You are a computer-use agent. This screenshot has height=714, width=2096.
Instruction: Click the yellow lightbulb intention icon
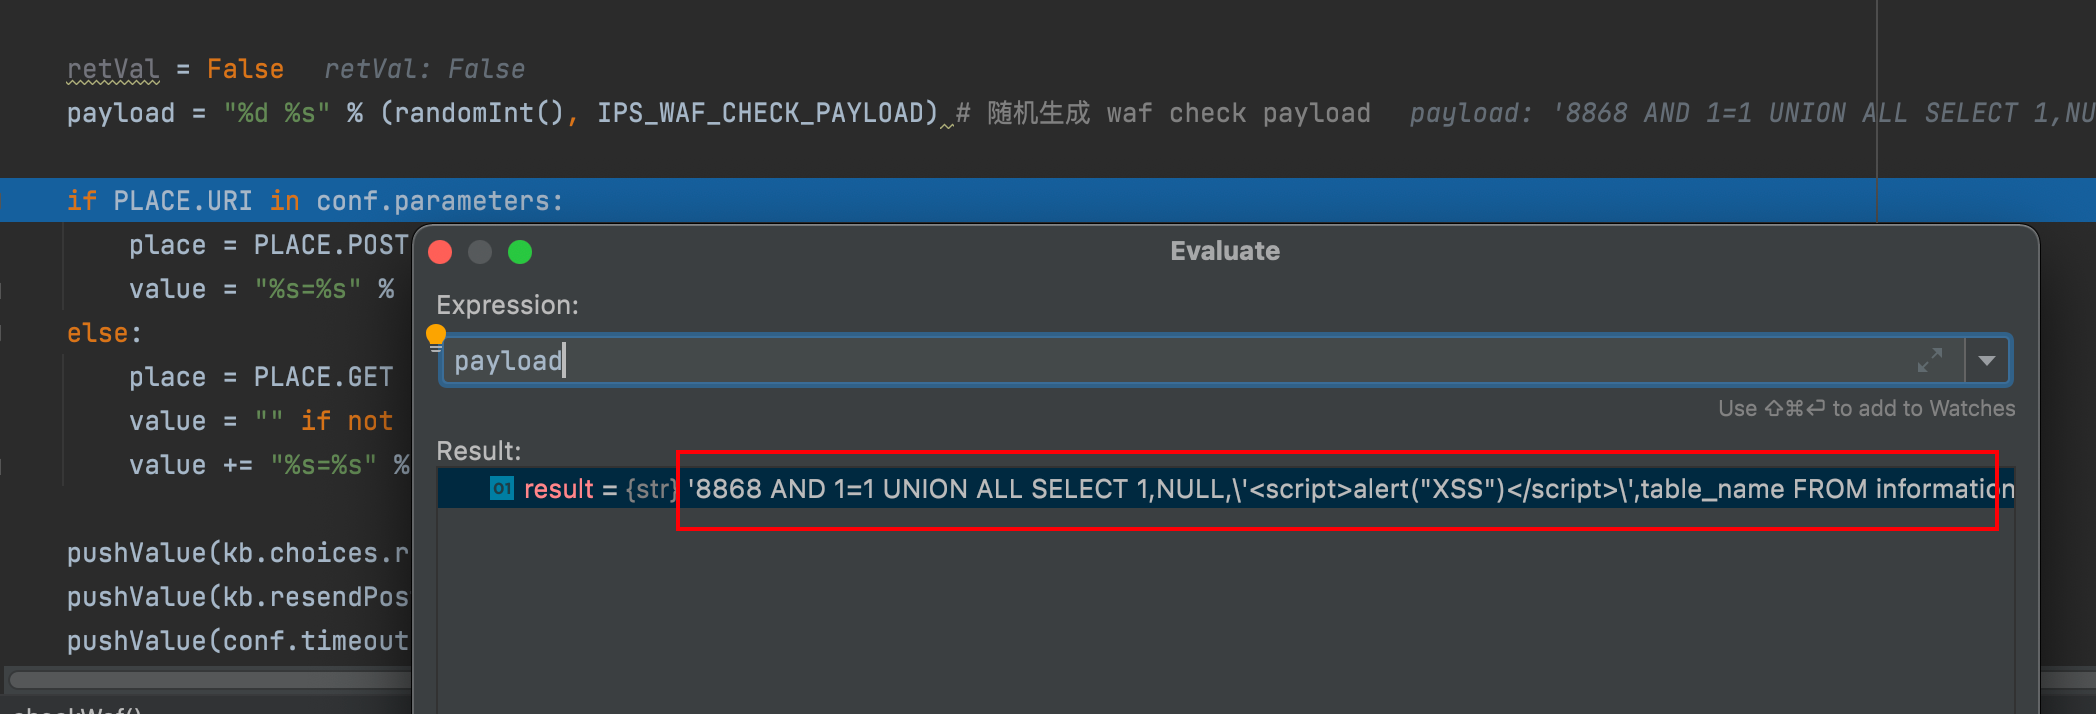tap(436, 337)
